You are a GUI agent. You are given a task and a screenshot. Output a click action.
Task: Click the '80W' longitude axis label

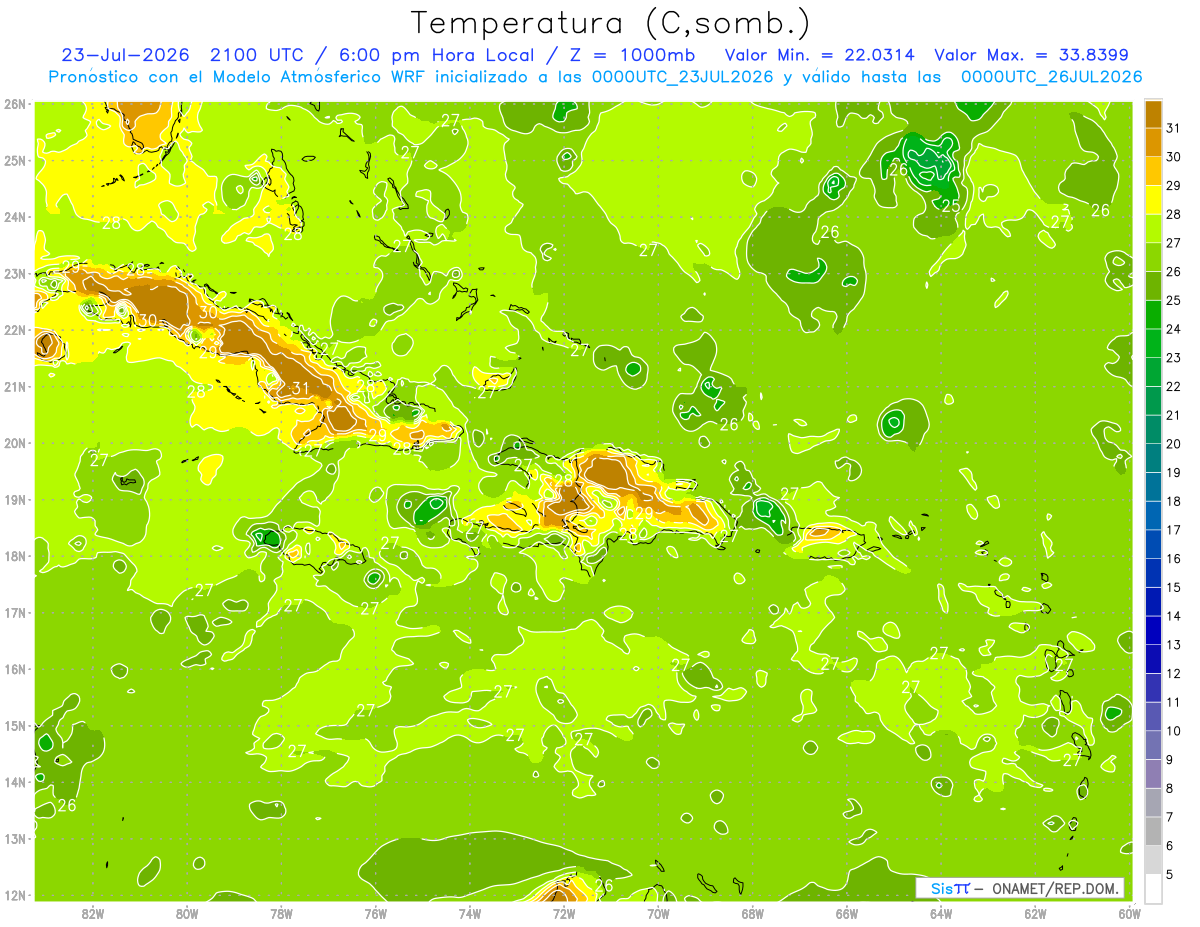[187, 912]
